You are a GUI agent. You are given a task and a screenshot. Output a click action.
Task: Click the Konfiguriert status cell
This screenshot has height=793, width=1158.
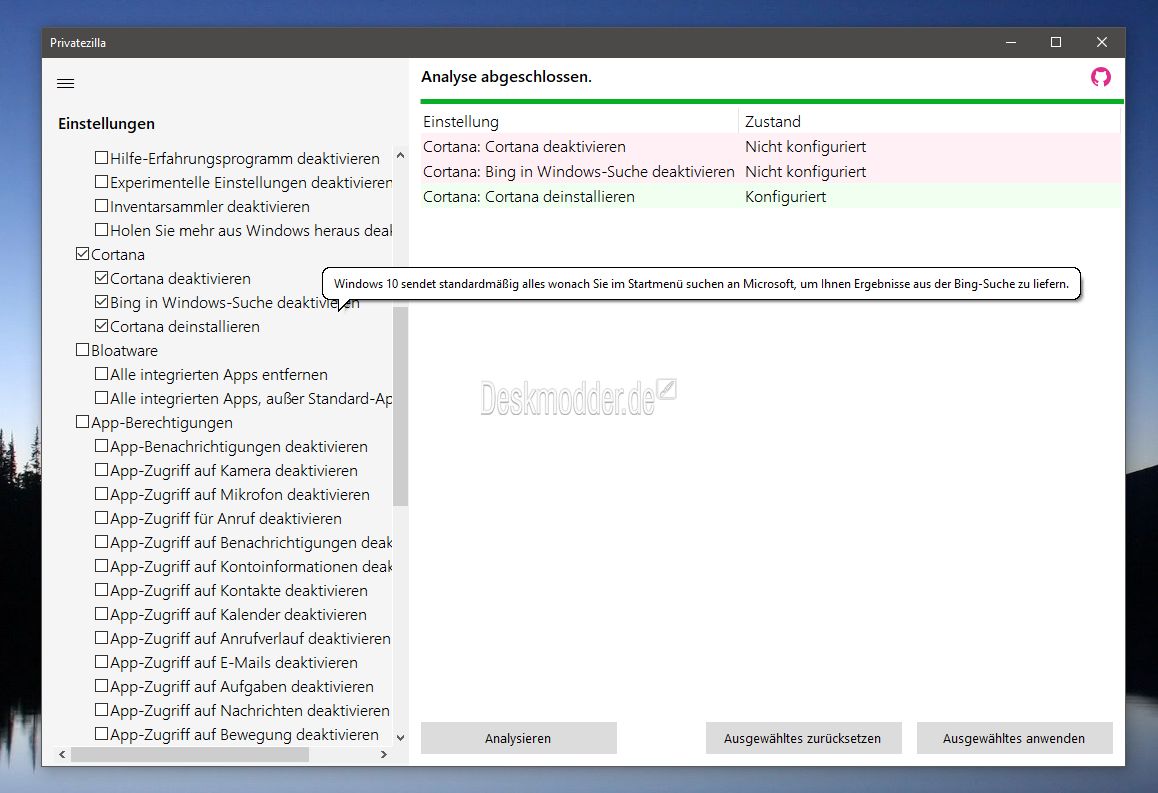point(785,196)
